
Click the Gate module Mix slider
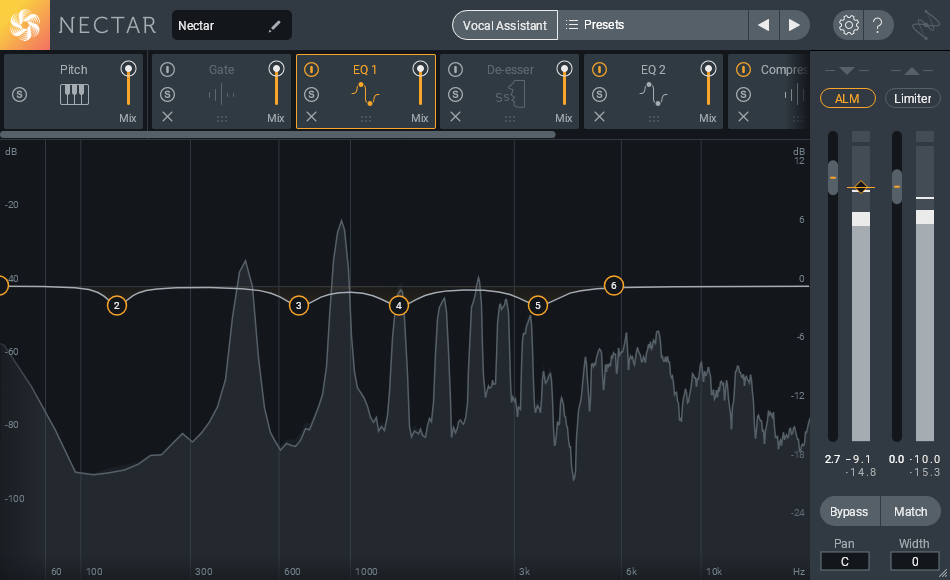pyautogui.click(x=276, y=84)
